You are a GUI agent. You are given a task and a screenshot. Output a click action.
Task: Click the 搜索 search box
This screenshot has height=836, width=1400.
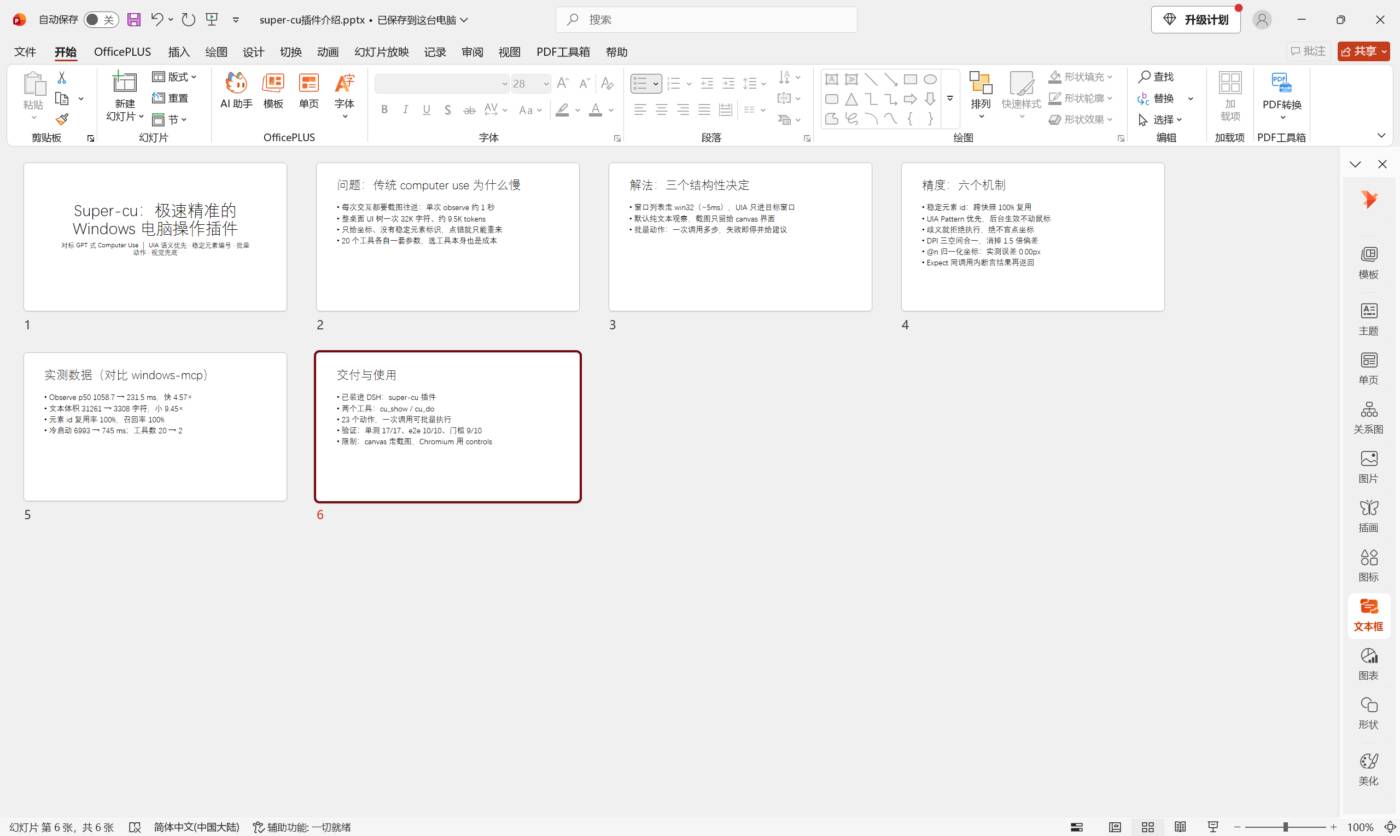pos(706,19)
